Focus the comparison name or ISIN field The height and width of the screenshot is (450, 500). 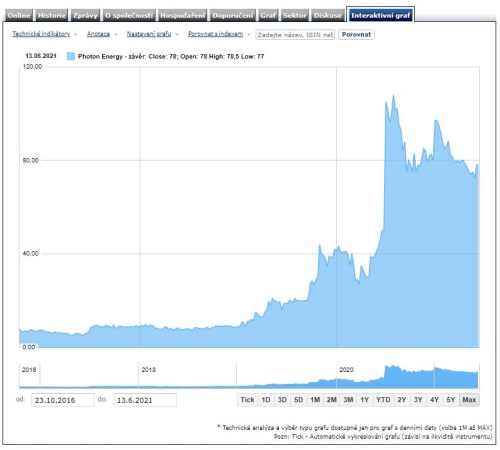click(295, 35)
